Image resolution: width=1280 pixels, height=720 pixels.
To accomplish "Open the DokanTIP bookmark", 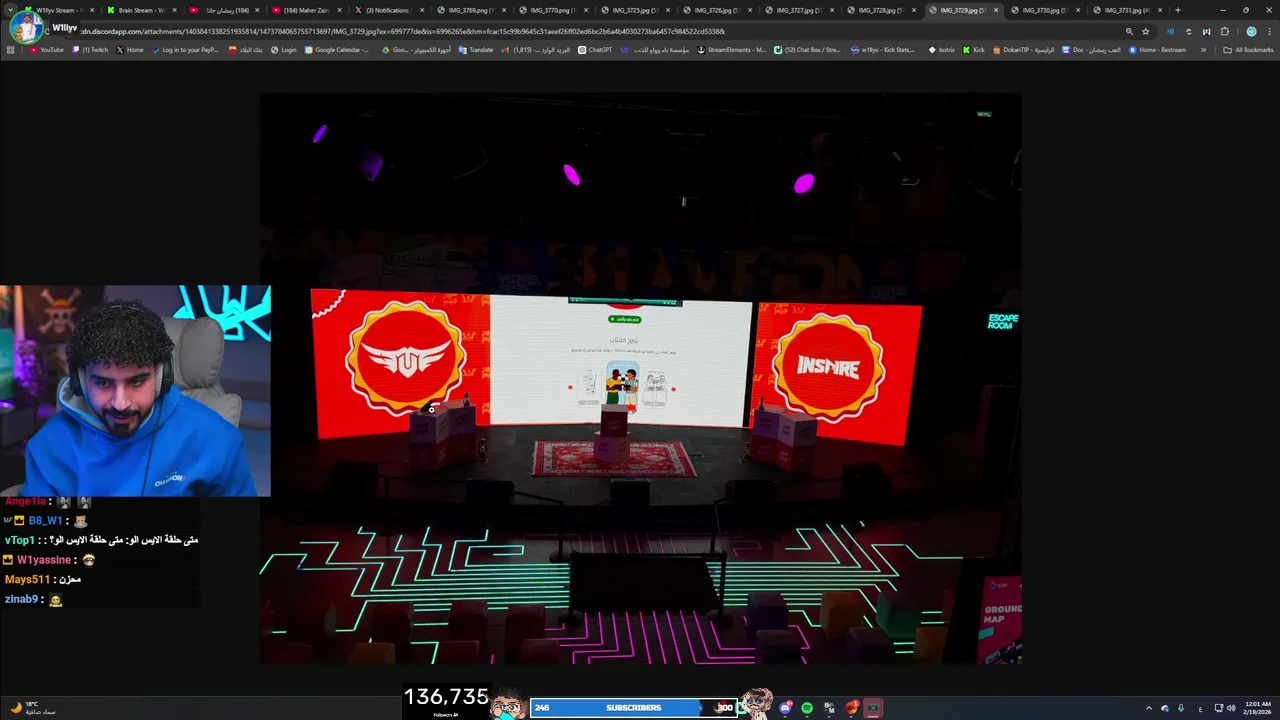I will coord(1024,50).
